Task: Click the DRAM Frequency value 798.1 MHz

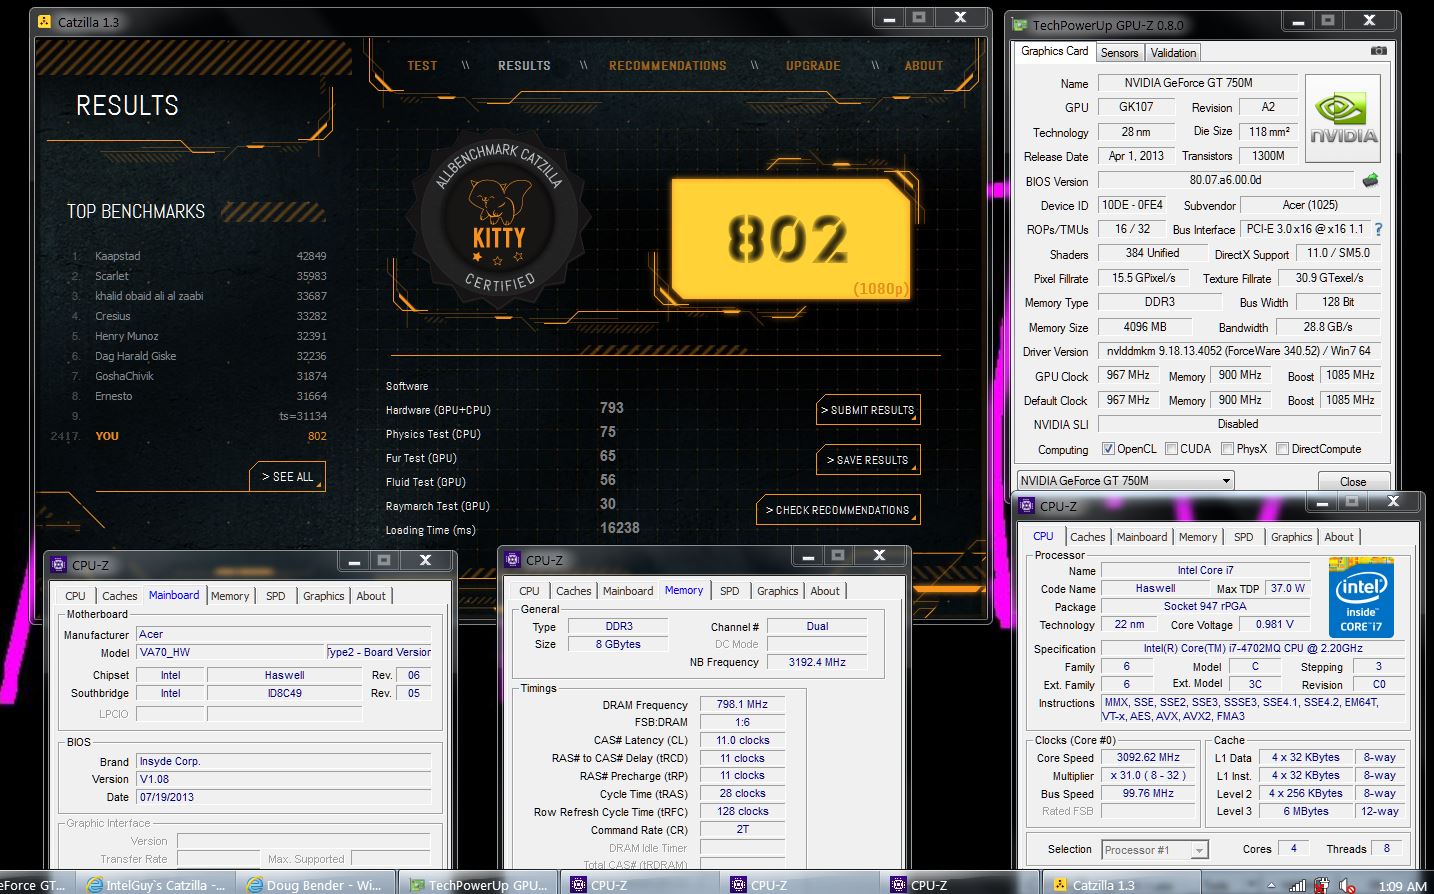Action: click(742, 704)
